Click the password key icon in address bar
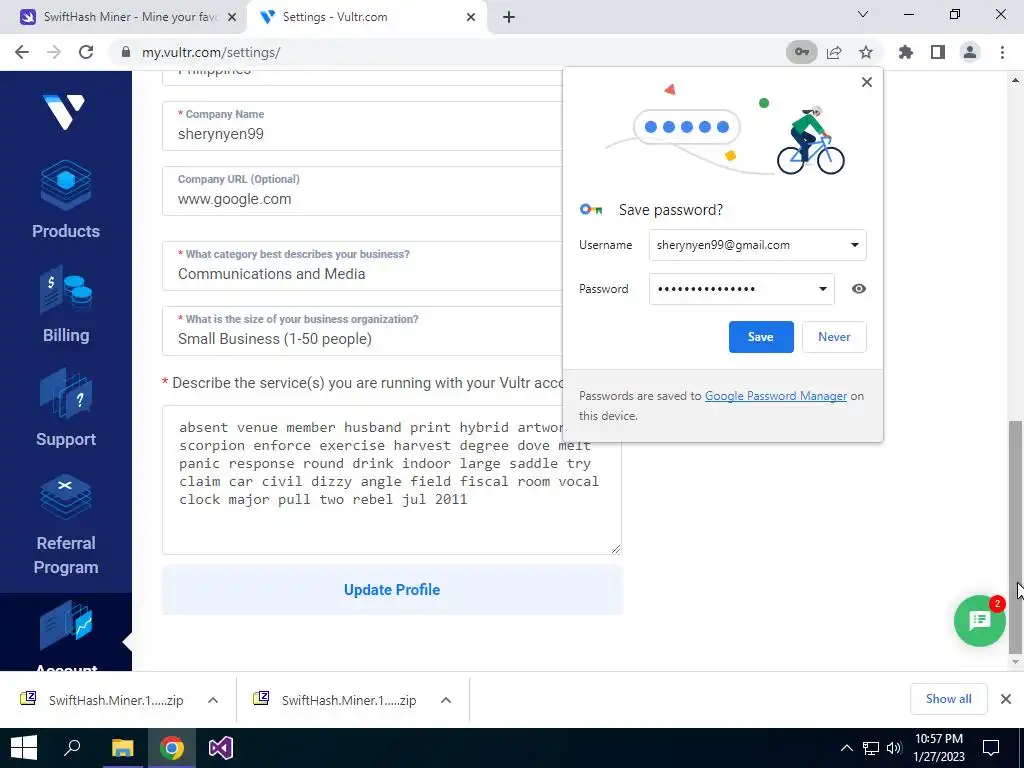Screen dimensions: 1024x768 pyautogui.click(x=801, y=52)
